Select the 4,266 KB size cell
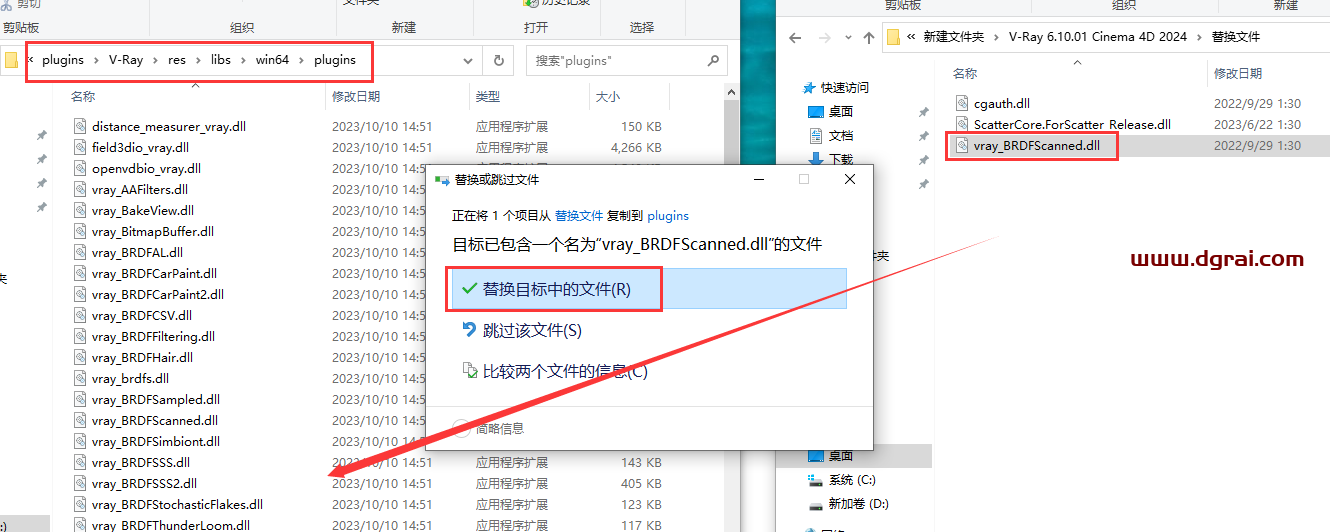The height and width of the screenshot is (532, 1330). (635, 148)
